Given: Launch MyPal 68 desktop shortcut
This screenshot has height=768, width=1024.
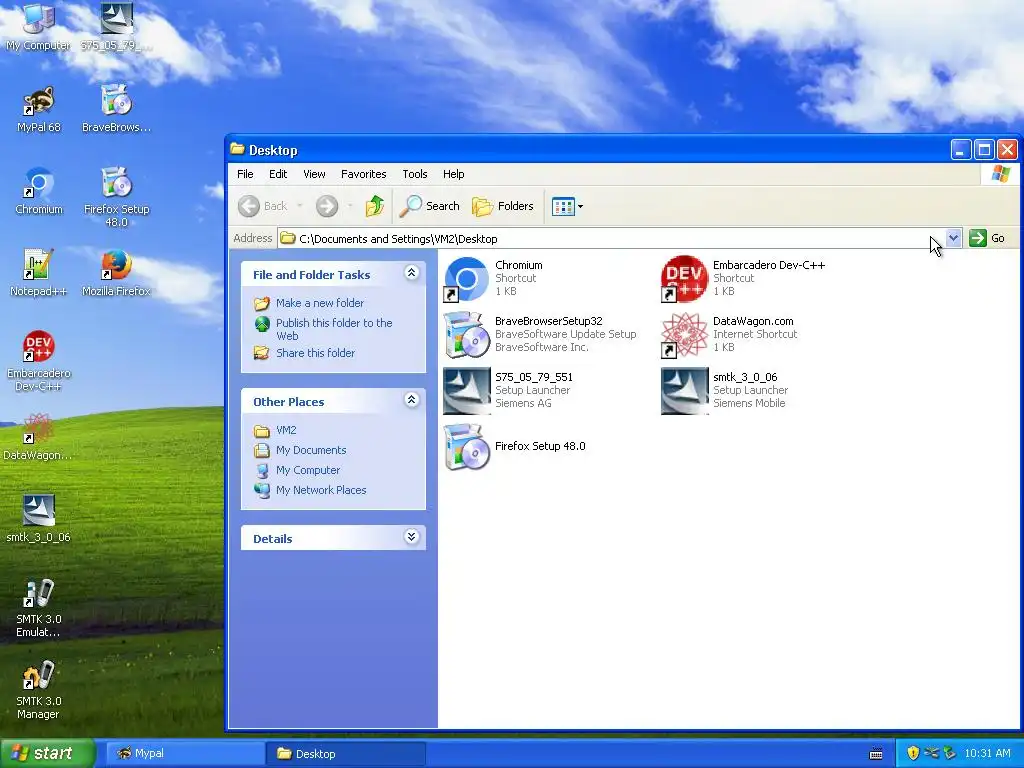Looking at the screenshot, I should tap(39, 109).
